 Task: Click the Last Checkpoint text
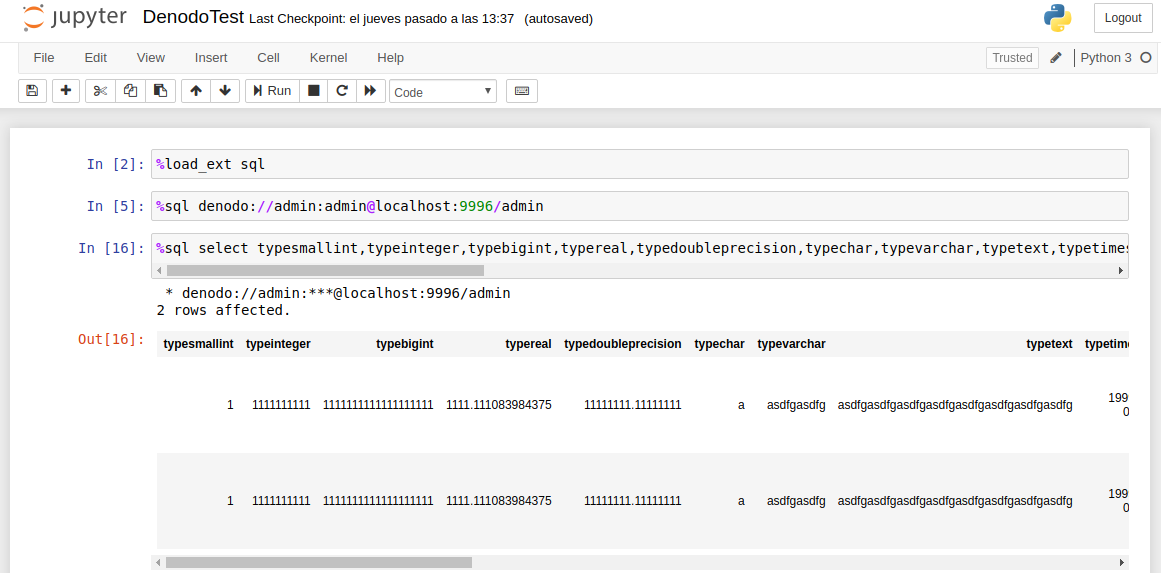tap(381, 19)
